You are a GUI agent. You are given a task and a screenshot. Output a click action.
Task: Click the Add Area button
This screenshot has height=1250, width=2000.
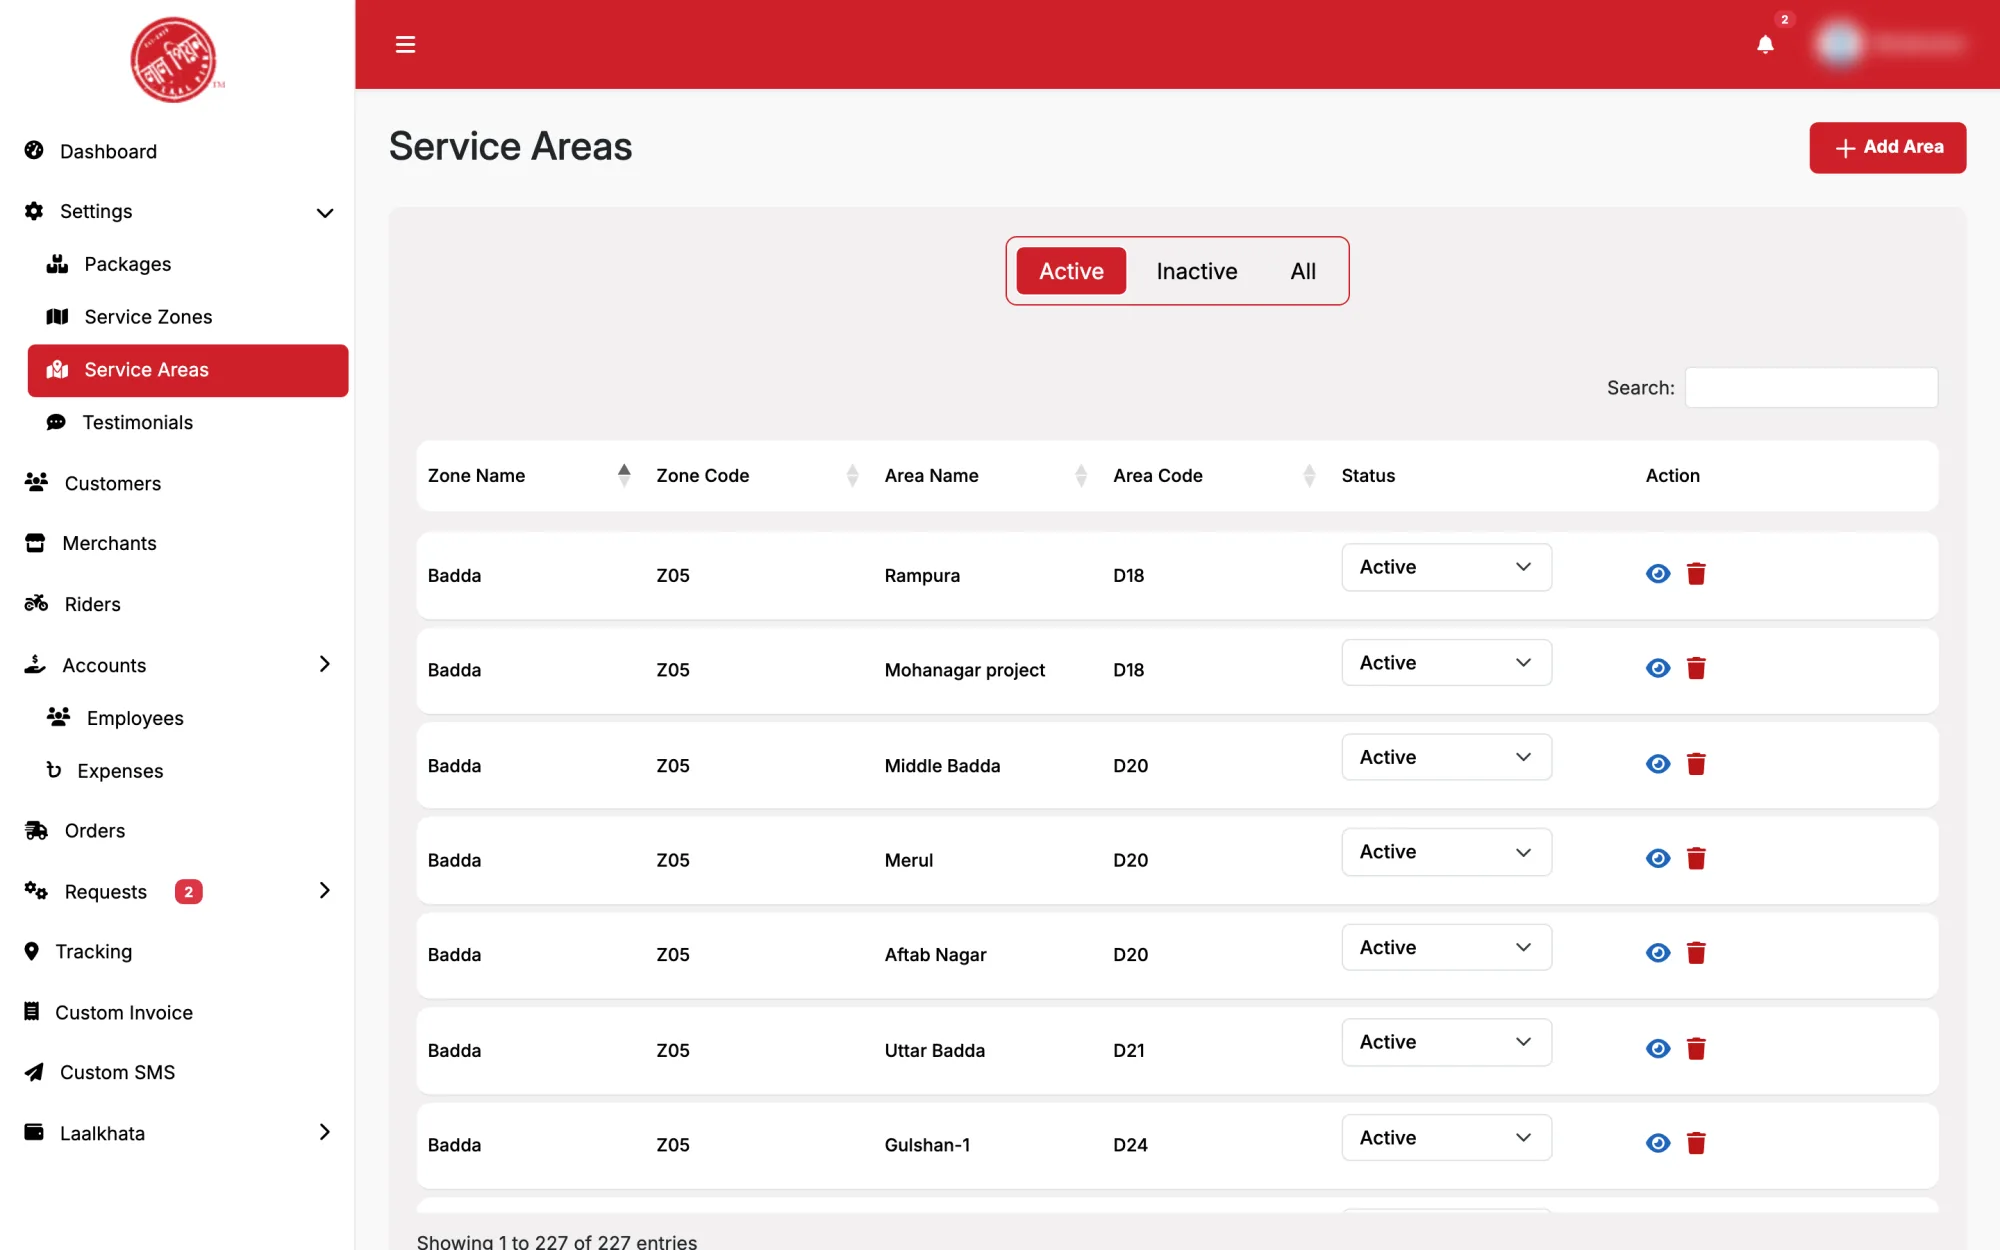click(x=1887, y=148)
